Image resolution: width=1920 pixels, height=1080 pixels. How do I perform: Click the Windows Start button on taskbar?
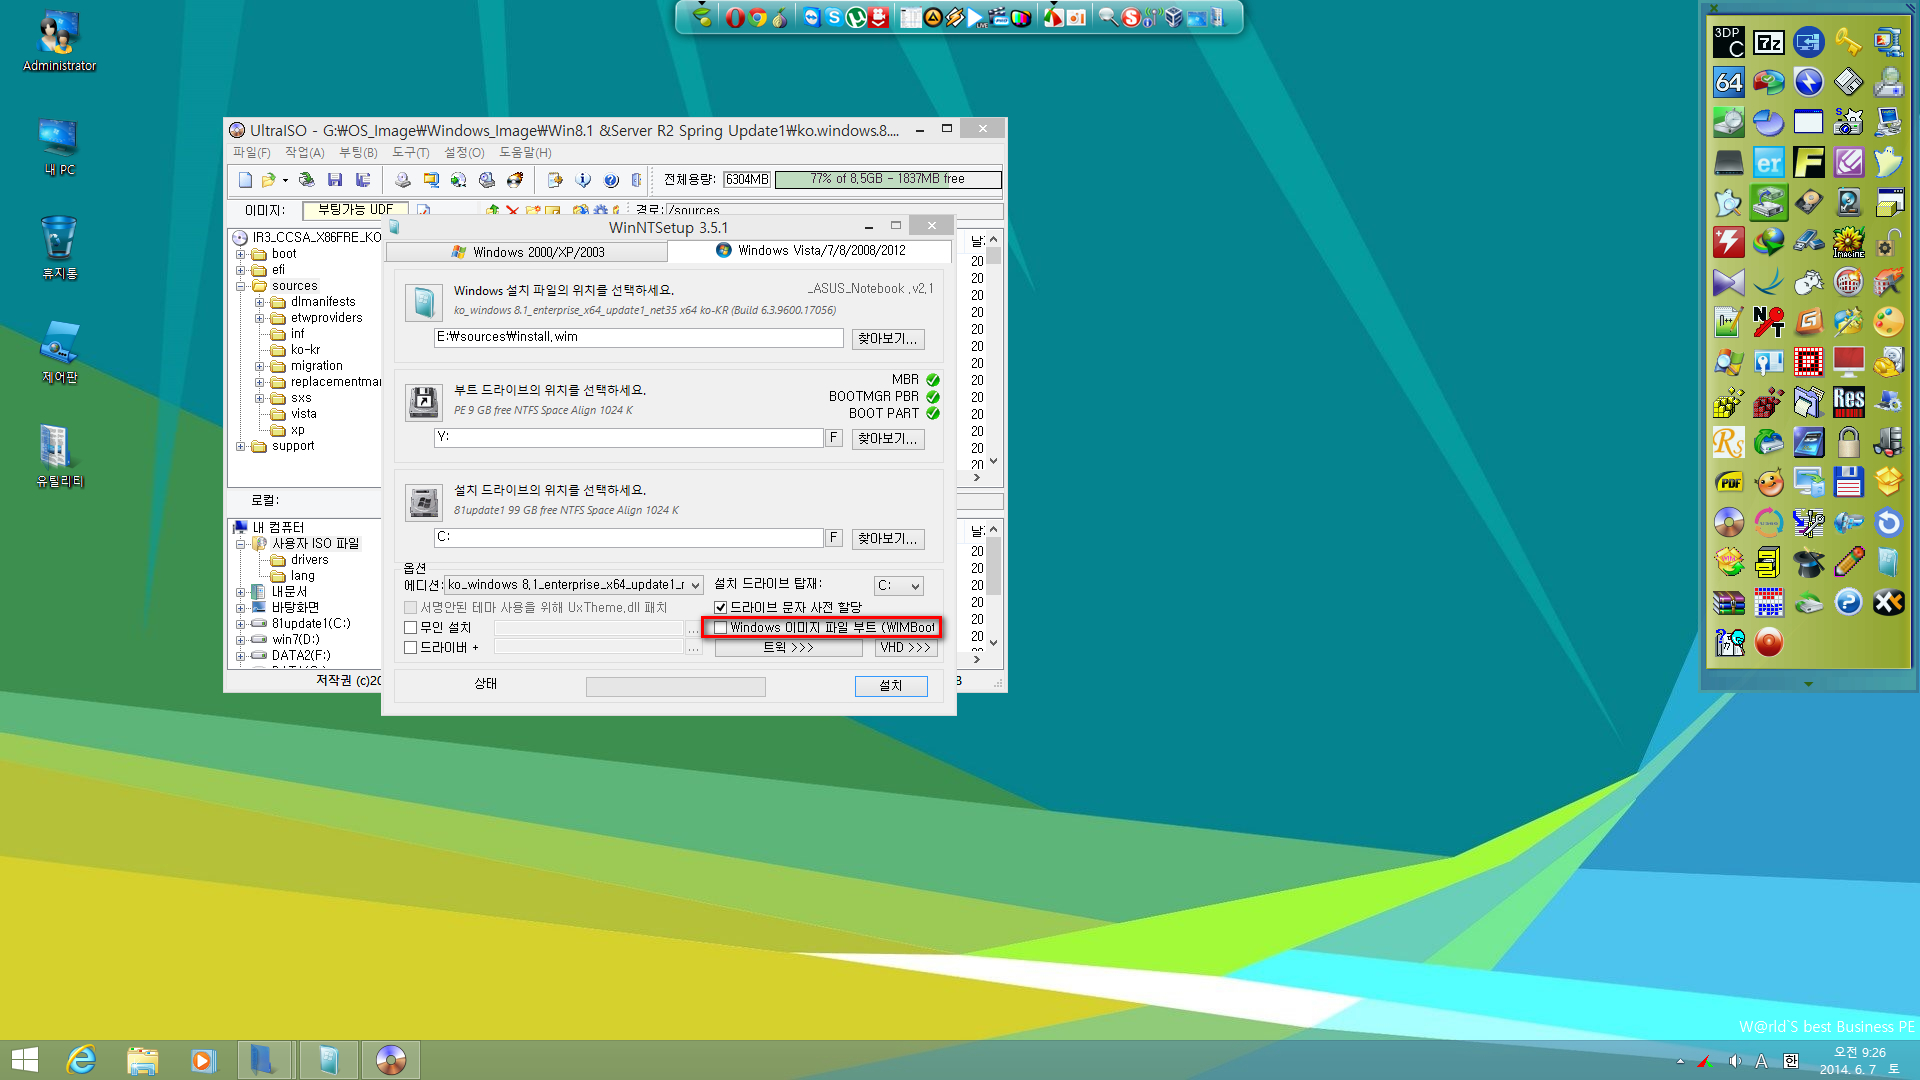point(25,1060)
